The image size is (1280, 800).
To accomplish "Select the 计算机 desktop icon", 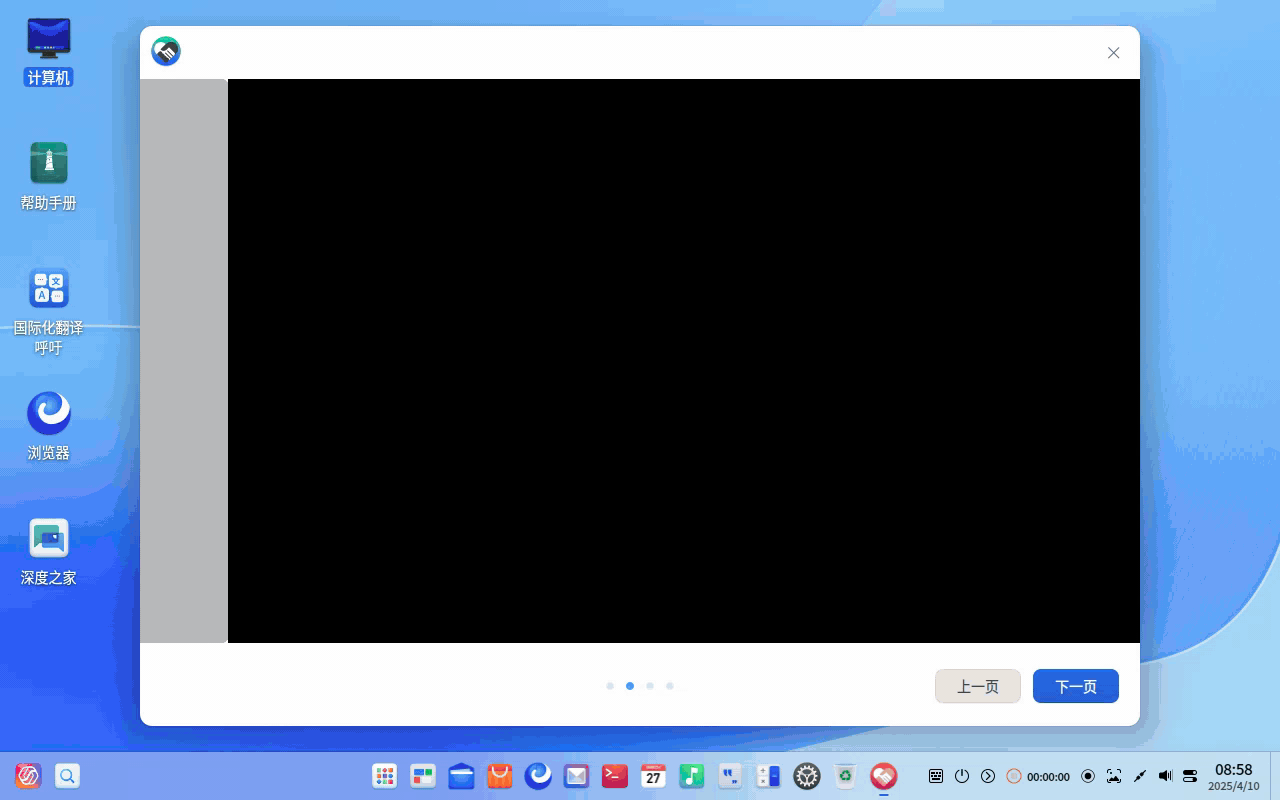I will point(49,52).
